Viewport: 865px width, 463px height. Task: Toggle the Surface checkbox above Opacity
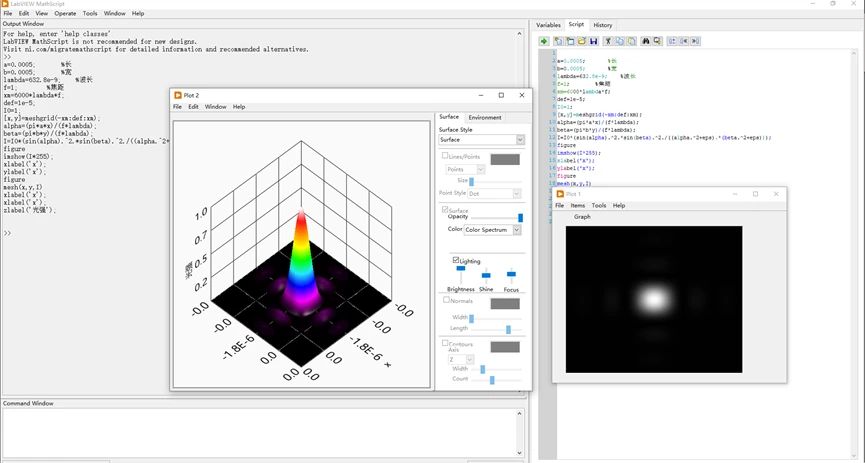[446, 210]
